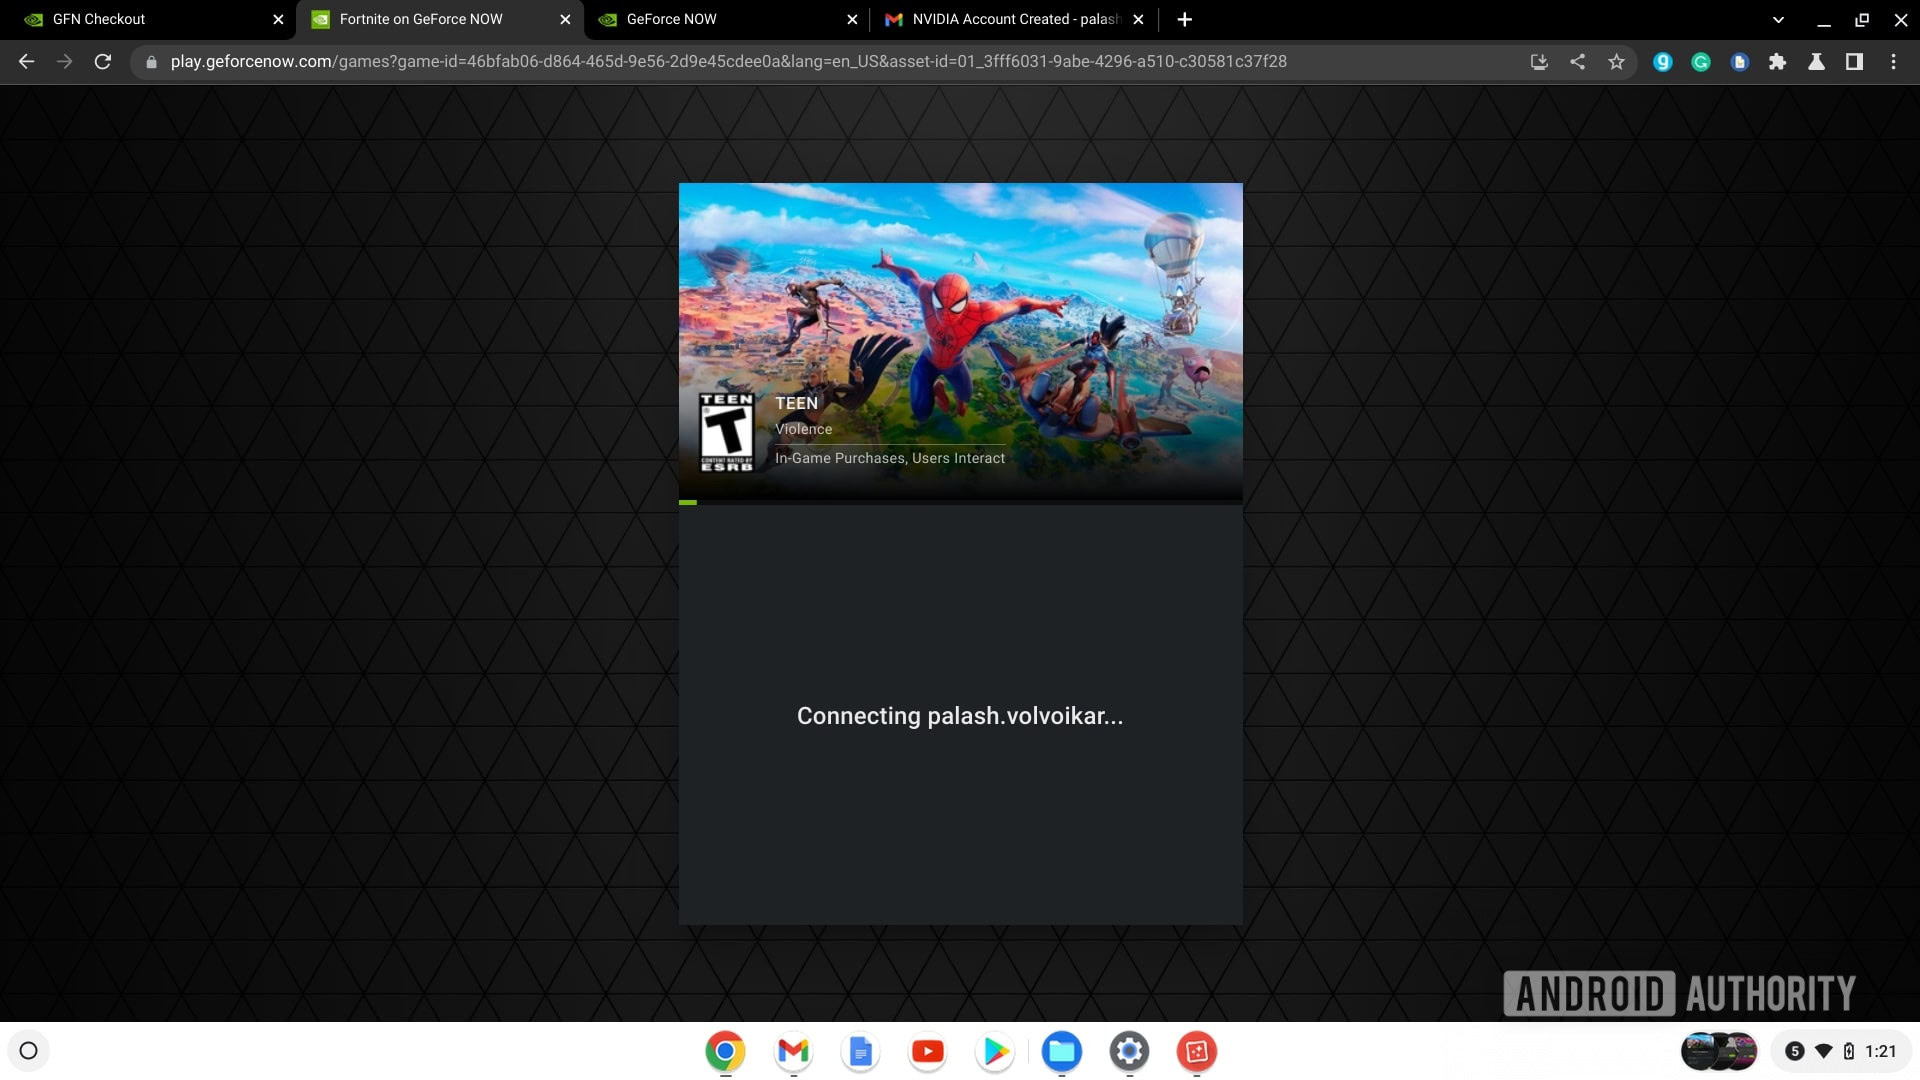
Task: Open Chrome three-dot menu
Action: tap(1893, 62)
